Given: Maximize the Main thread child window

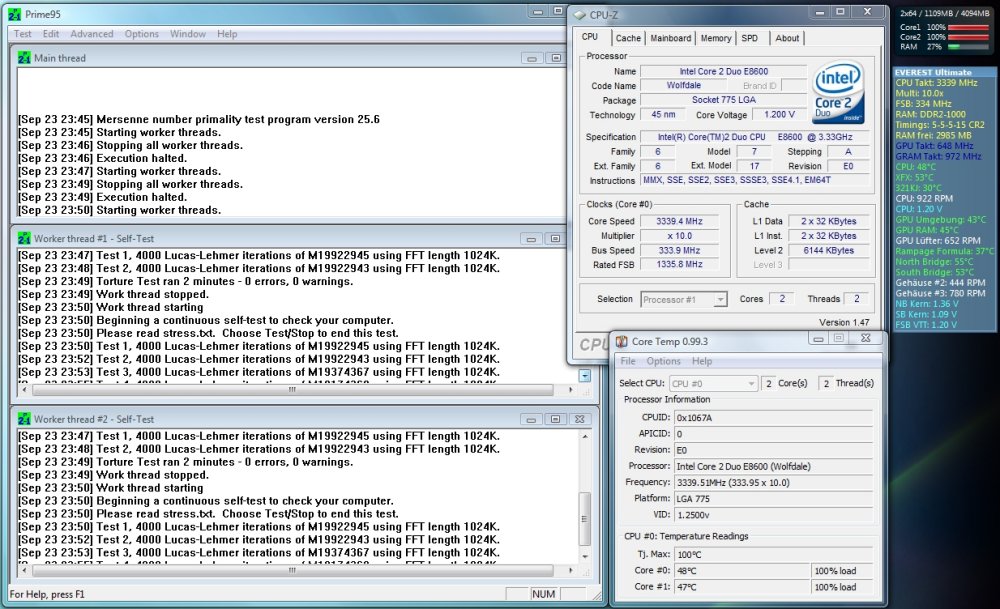Looking at the screenshot, I should pos(556,58).
